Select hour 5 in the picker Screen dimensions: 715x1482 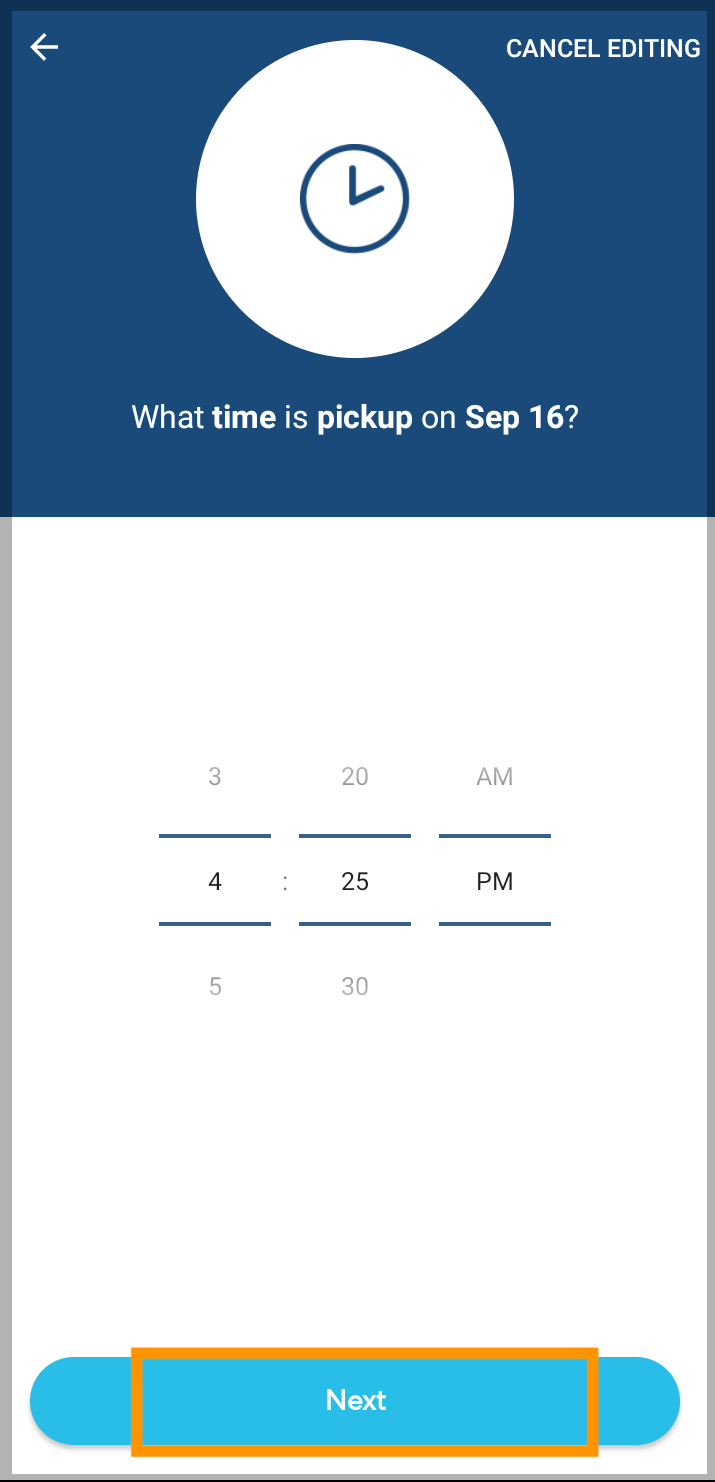[215, 986]
